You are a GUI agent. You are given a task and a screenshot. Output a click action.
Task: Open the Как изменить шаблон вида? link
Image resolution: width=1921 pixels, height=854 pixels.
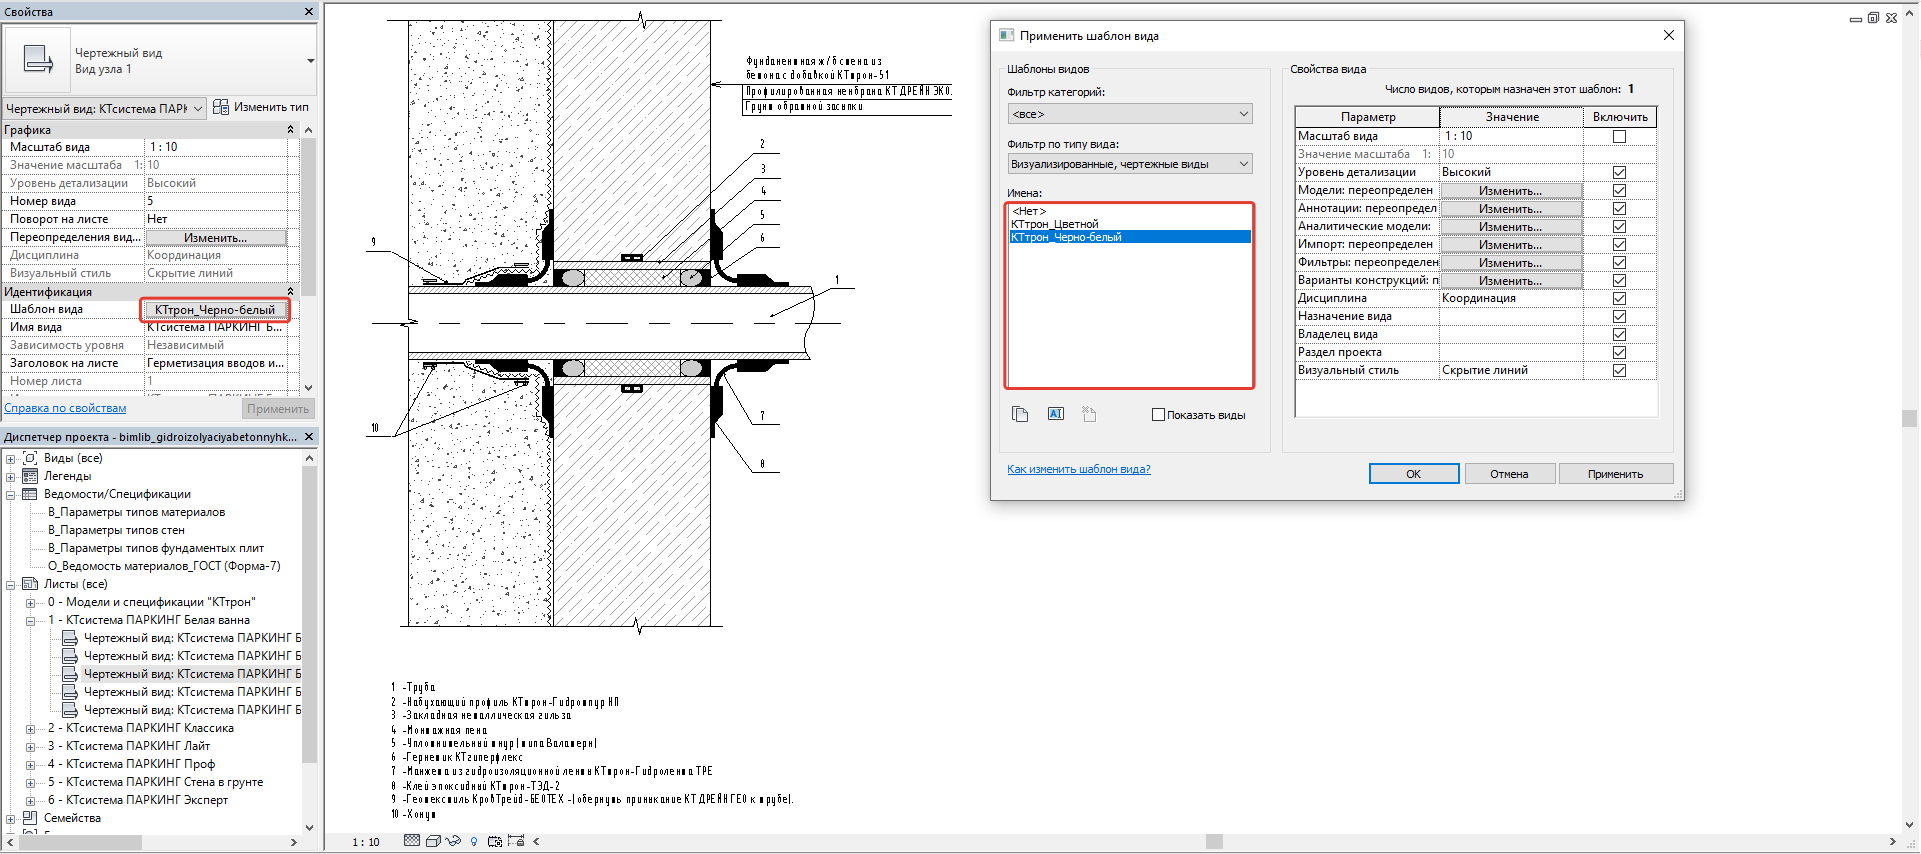[1078, 469]
